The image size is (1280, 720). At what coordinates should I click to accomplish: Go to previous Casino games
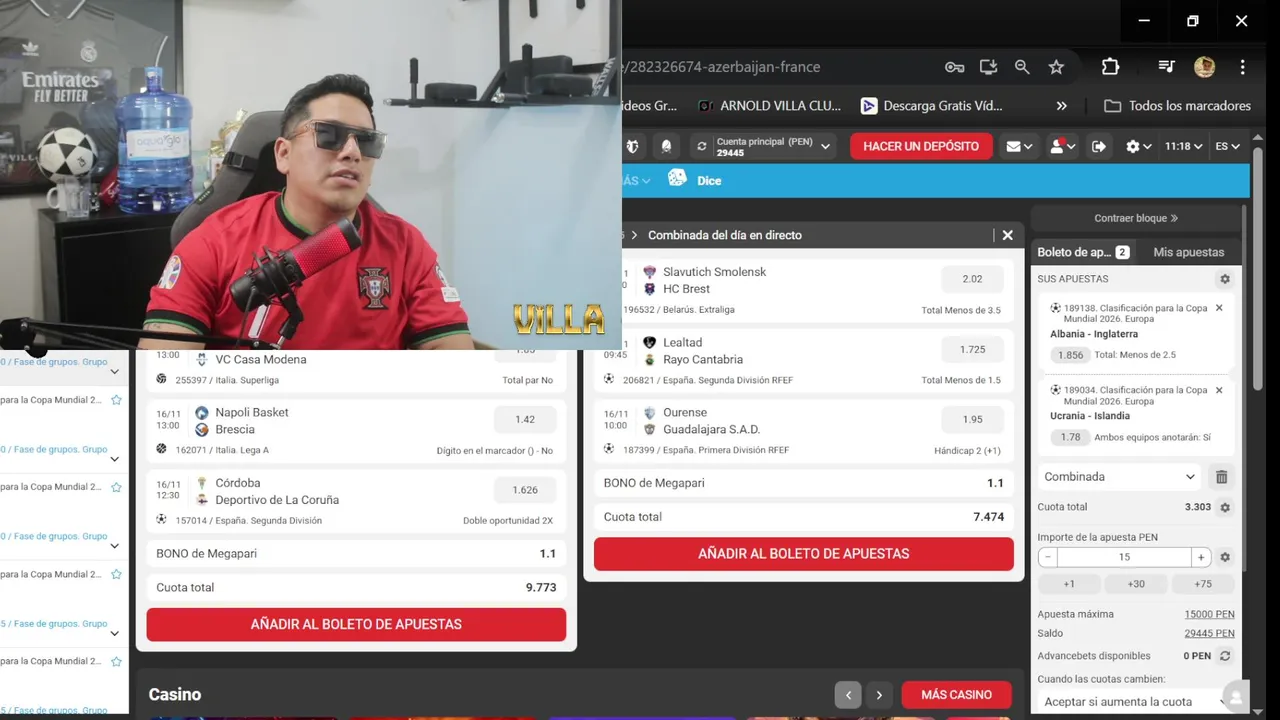pyautogui.click(x=848, y=695)
